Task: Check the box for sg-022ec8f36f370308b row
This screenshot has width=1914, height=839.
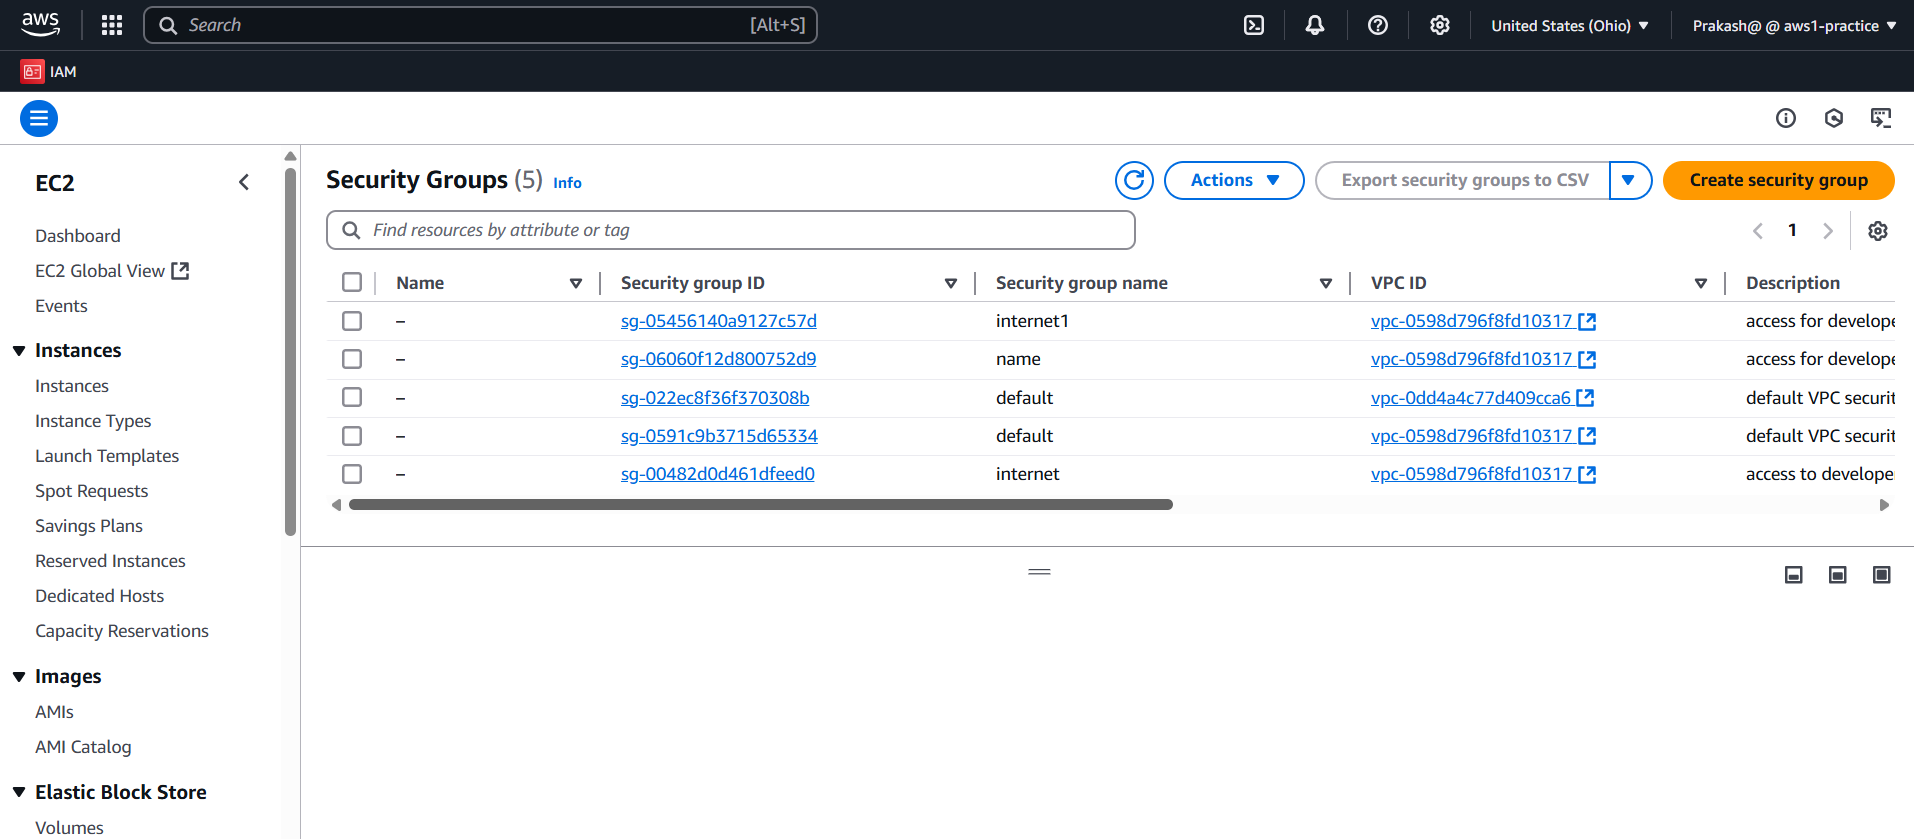Action: click(x=352, y=397)
